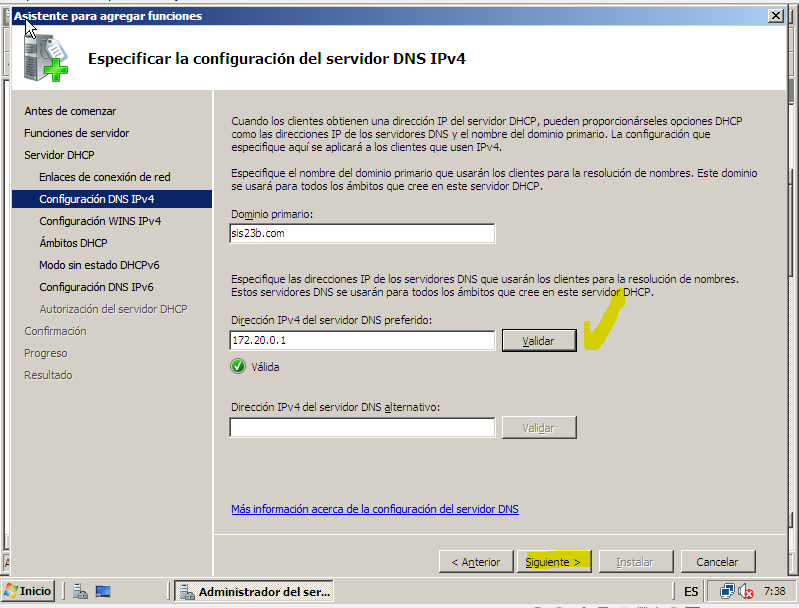The height and width of the screenshot is (608, 799).
Task: Click the show desktop quick launch icon
Action: click(103, 591)
